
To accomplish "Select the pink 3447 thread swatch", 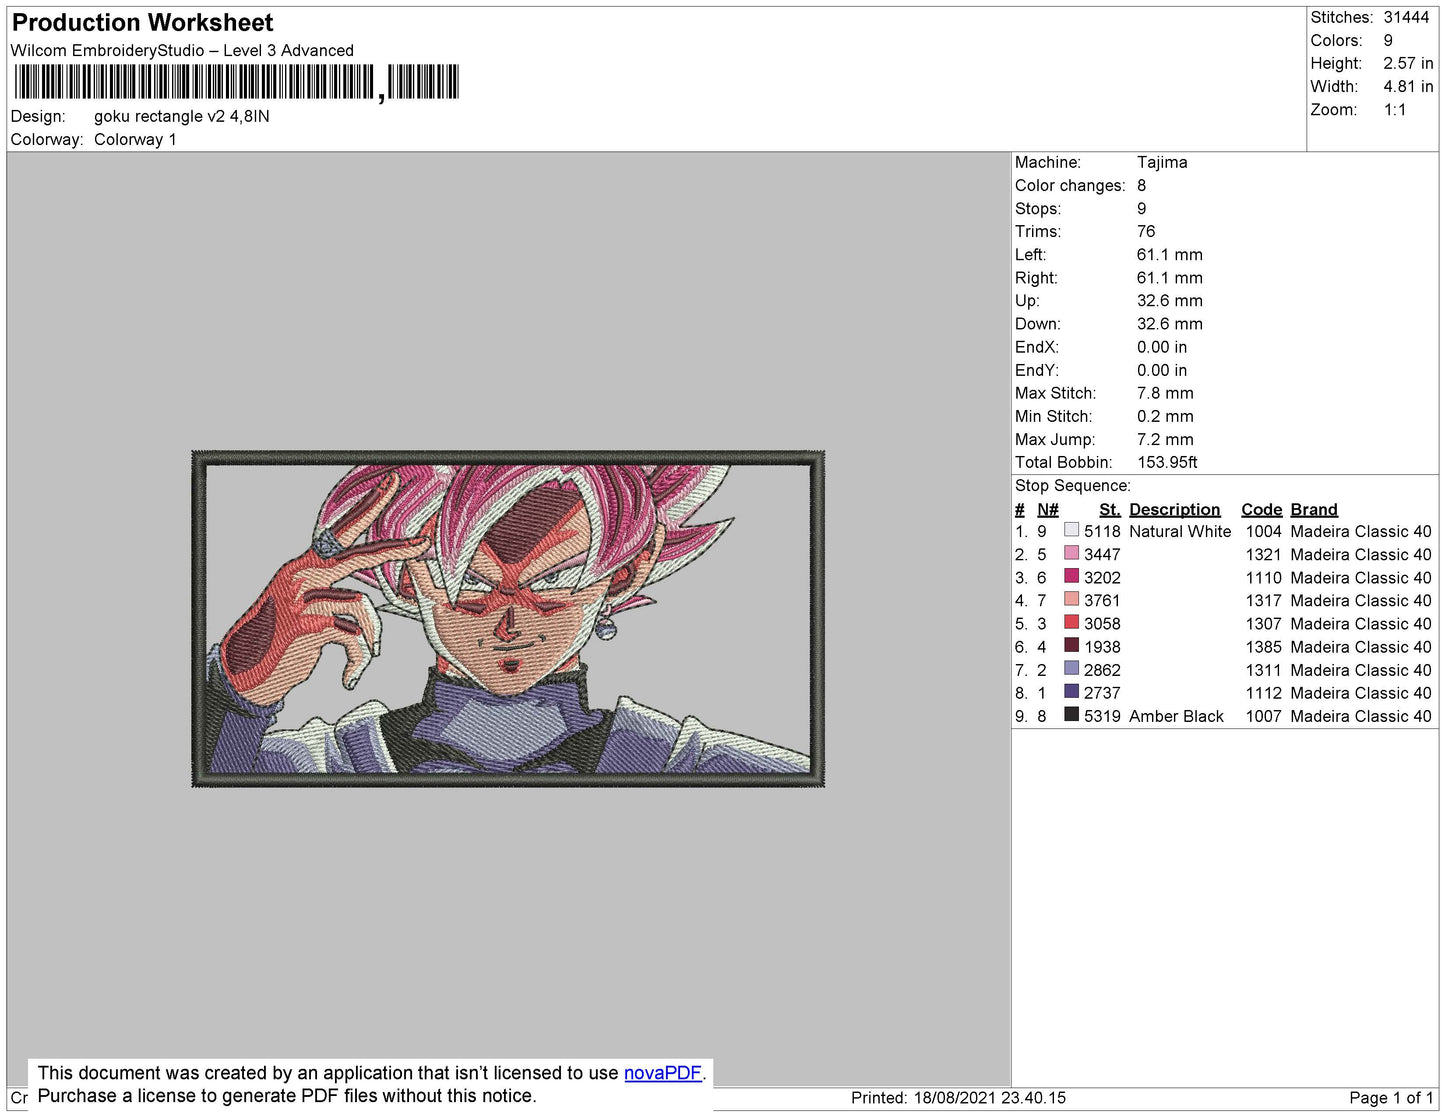I will click(x=1071, y=554).
